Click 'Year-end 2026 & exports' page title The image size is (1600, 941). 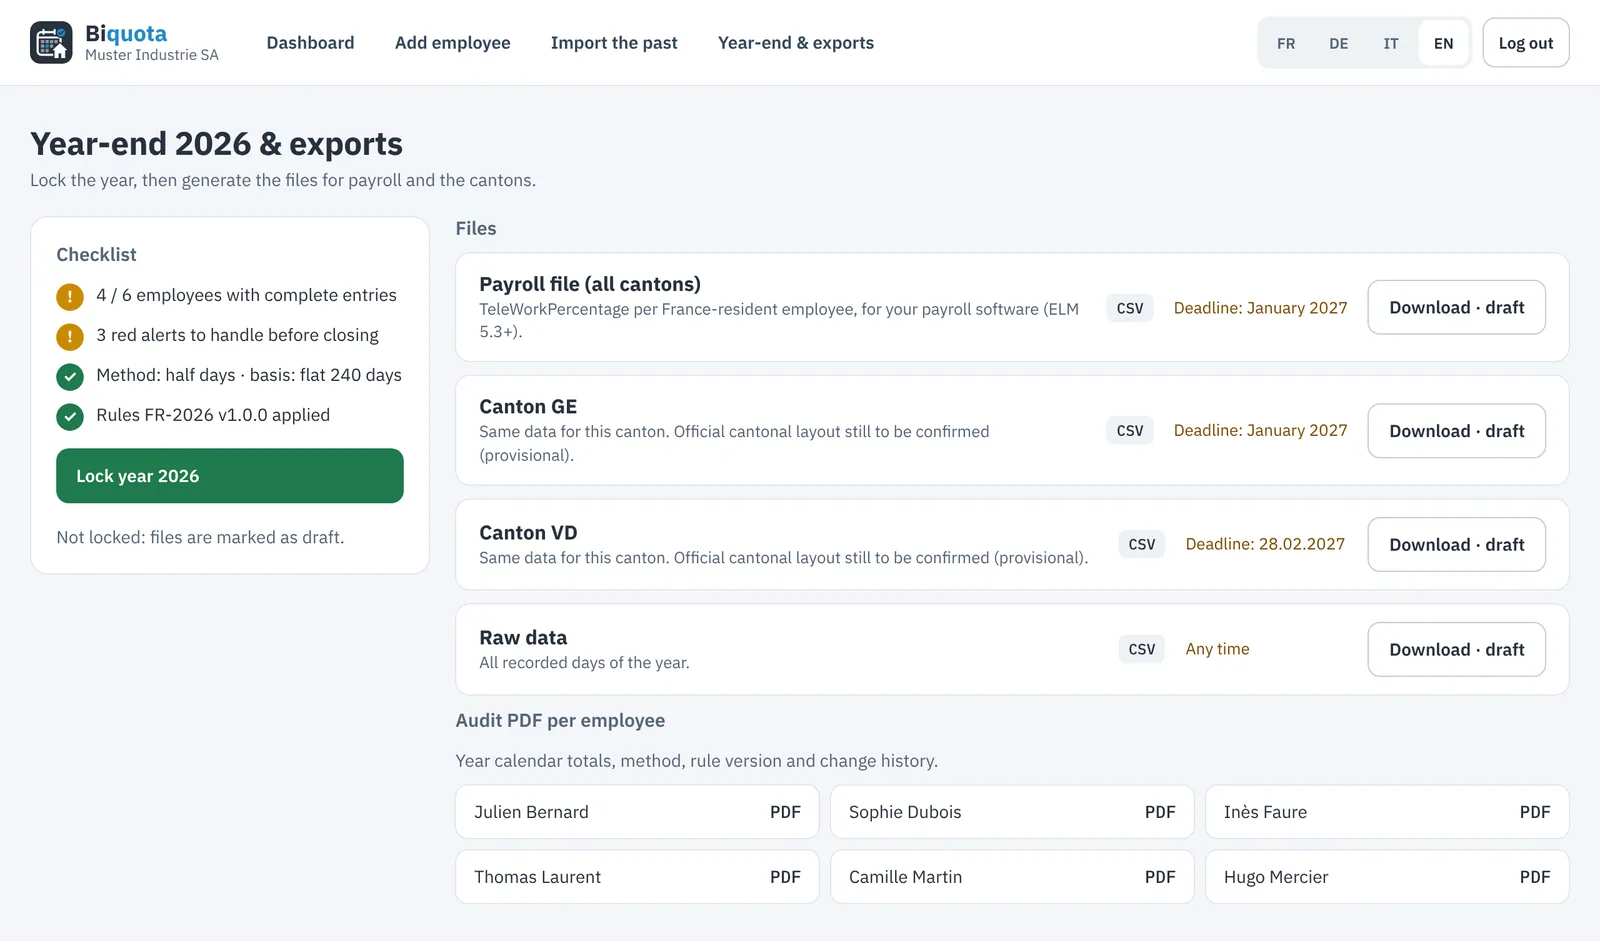[216, 144]
